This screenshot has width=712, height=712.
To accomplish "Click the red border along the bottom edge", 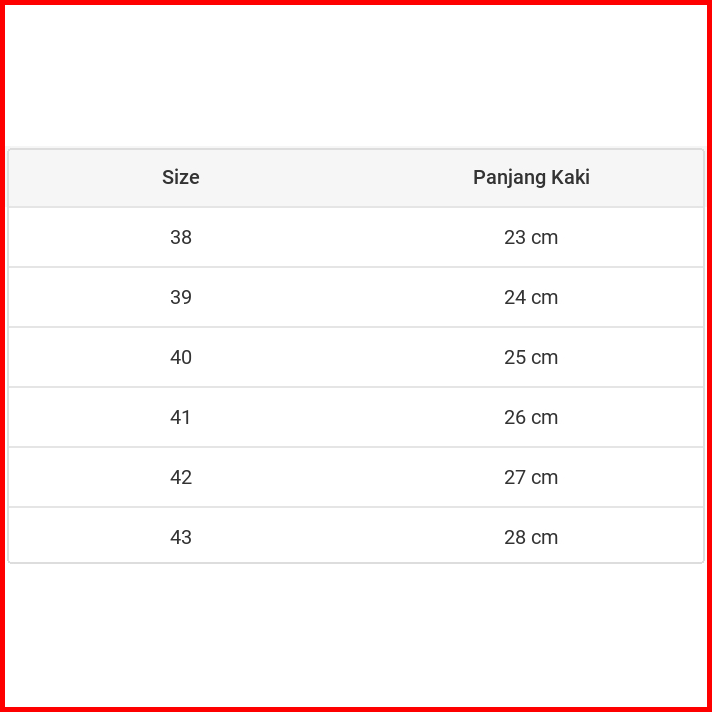I will (x=356, y=709).
